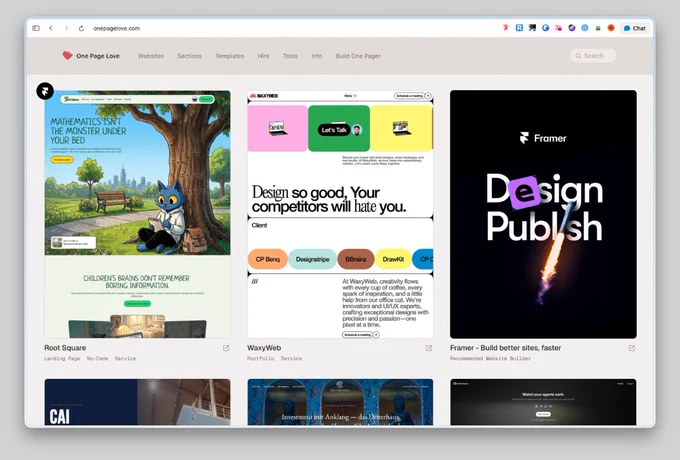The width and height of the screenshot is (680, 460).
Task: Click the Service tag under Root Square
Action: coord(125,359)
